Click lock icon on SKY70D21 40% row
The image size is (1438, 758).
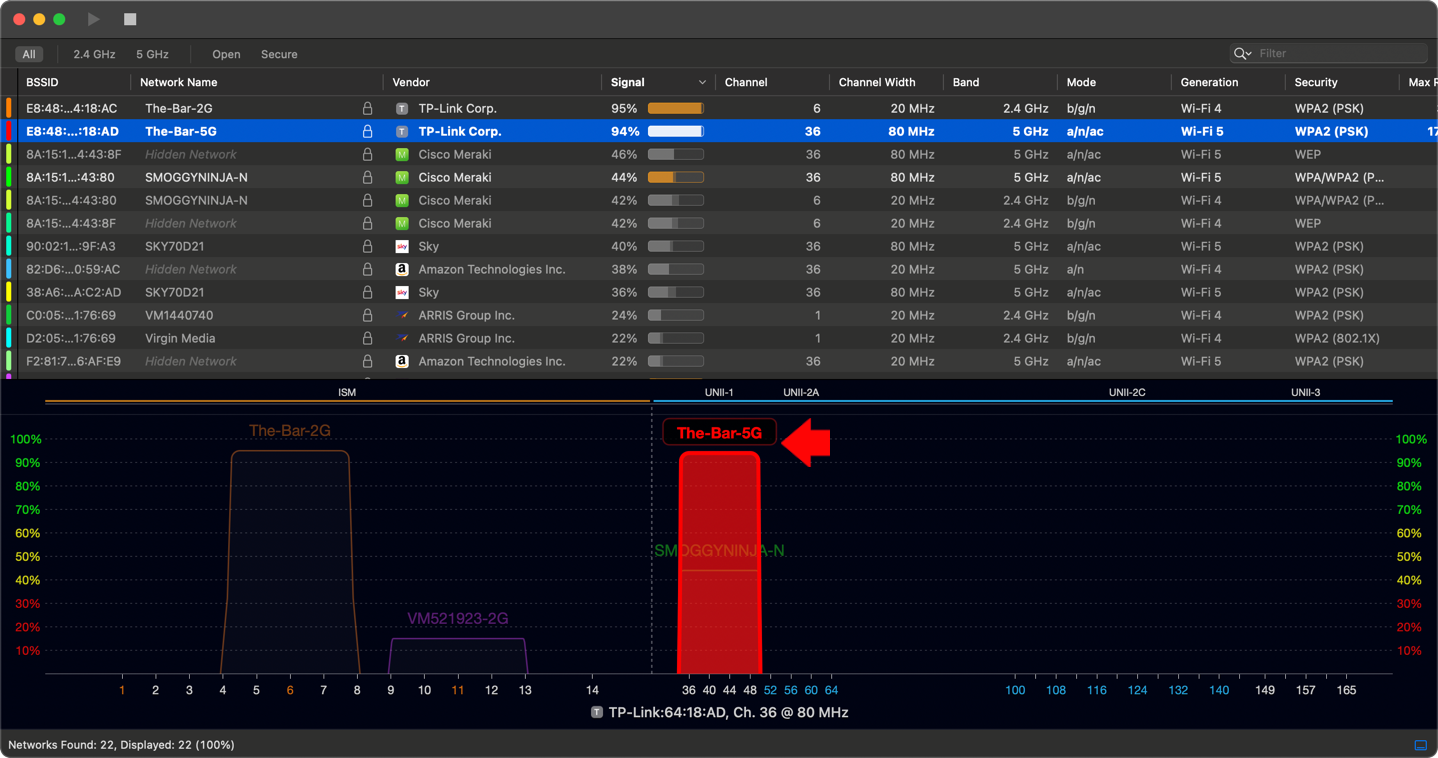(367, 246)
